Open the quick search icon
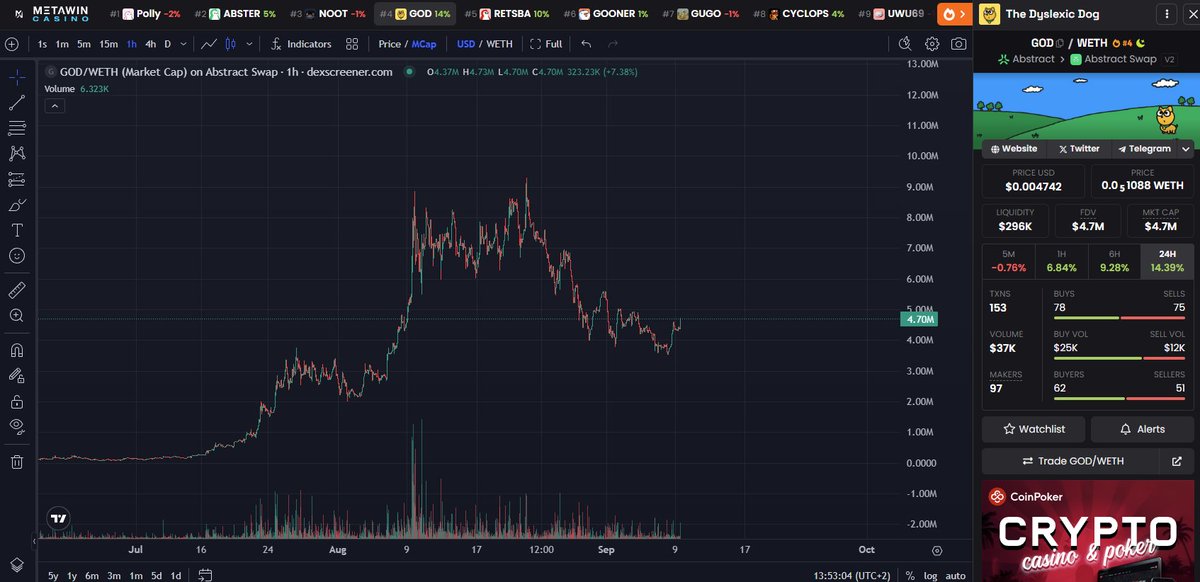The image size is (1200, 582). (x=905, y=44)
